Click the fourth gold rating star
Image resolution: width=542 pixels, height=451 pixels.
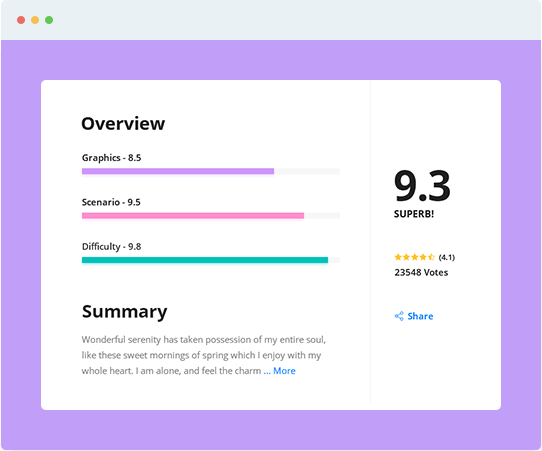pos(423,257)
